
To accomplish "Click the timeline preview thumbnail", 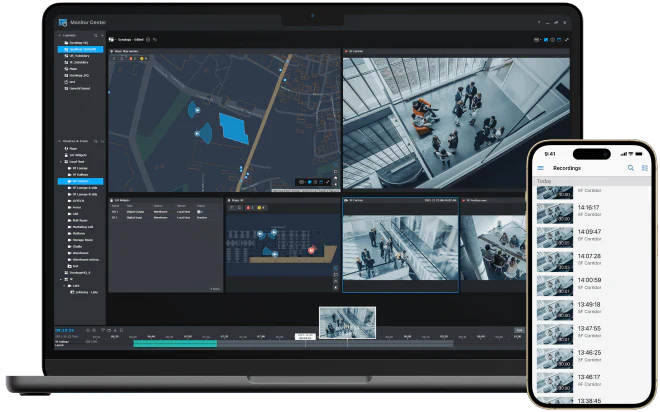I will [x=347, y=322].
